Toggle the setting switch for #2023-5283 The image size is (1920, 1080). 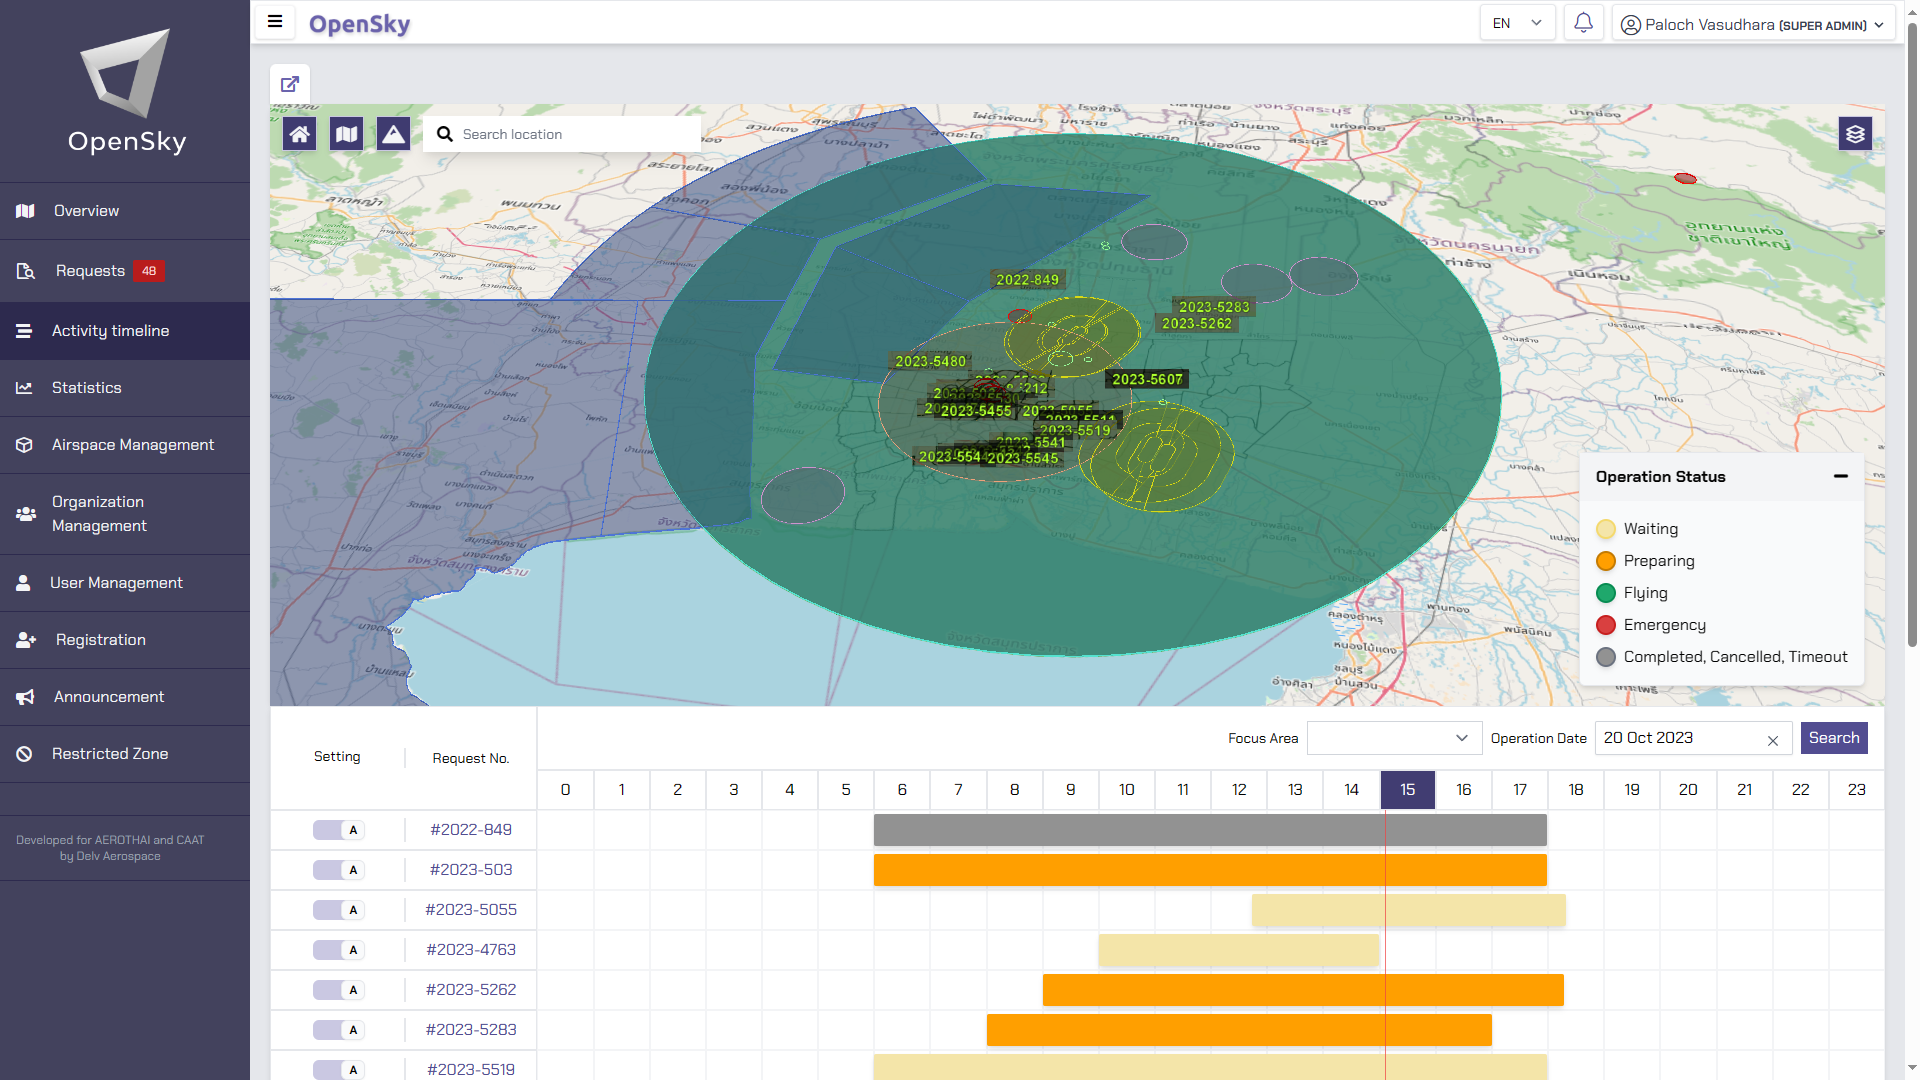click(337, 1030)
